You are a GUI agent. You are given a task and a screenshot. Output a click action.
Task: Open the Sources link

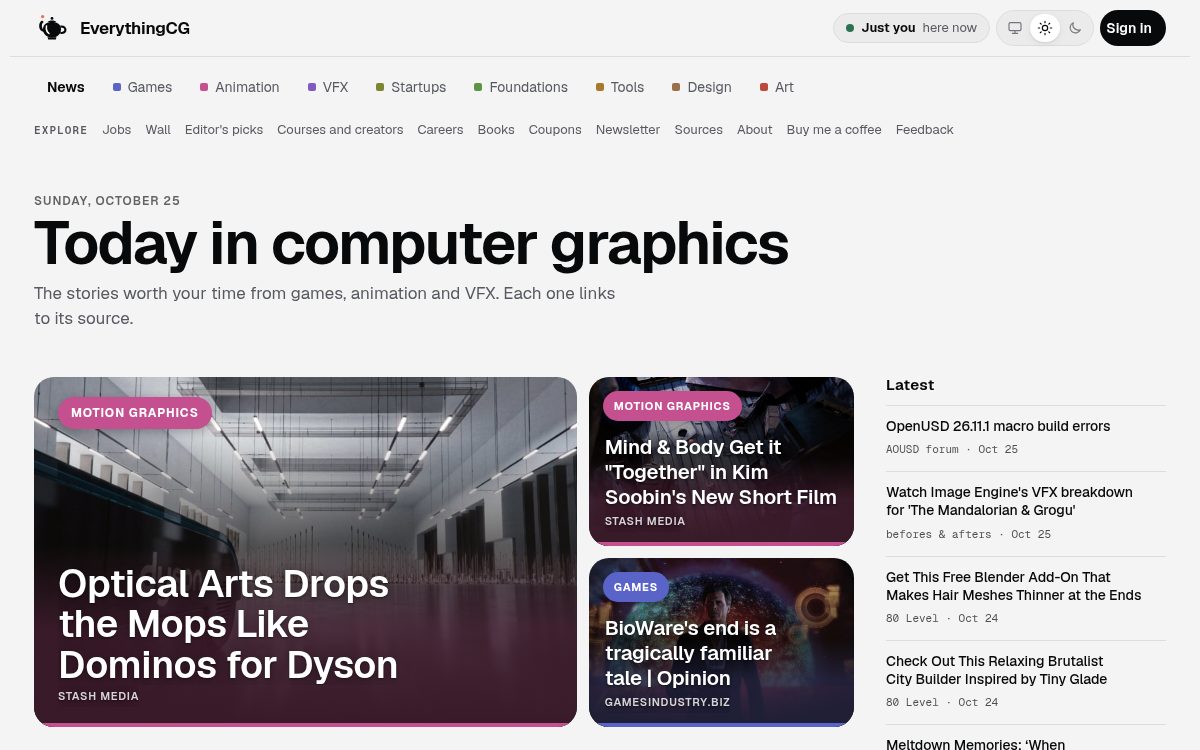point(698,130)
